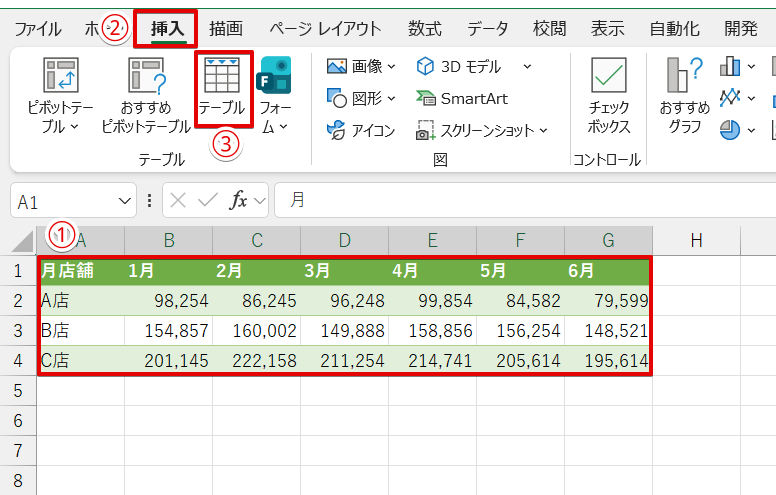Screen dimensions: 776x495
Task: Select cell containing 98,254
Action: click(x=169, y=300)
